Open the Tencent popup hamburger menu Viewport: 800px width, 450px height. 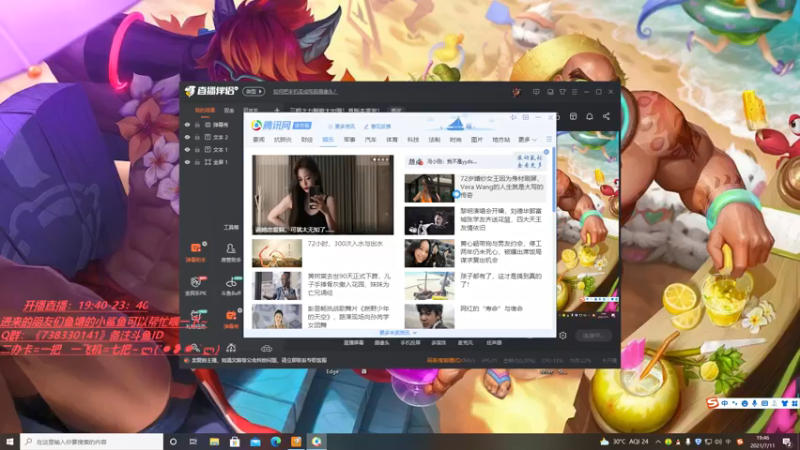[x=549, y=139]
